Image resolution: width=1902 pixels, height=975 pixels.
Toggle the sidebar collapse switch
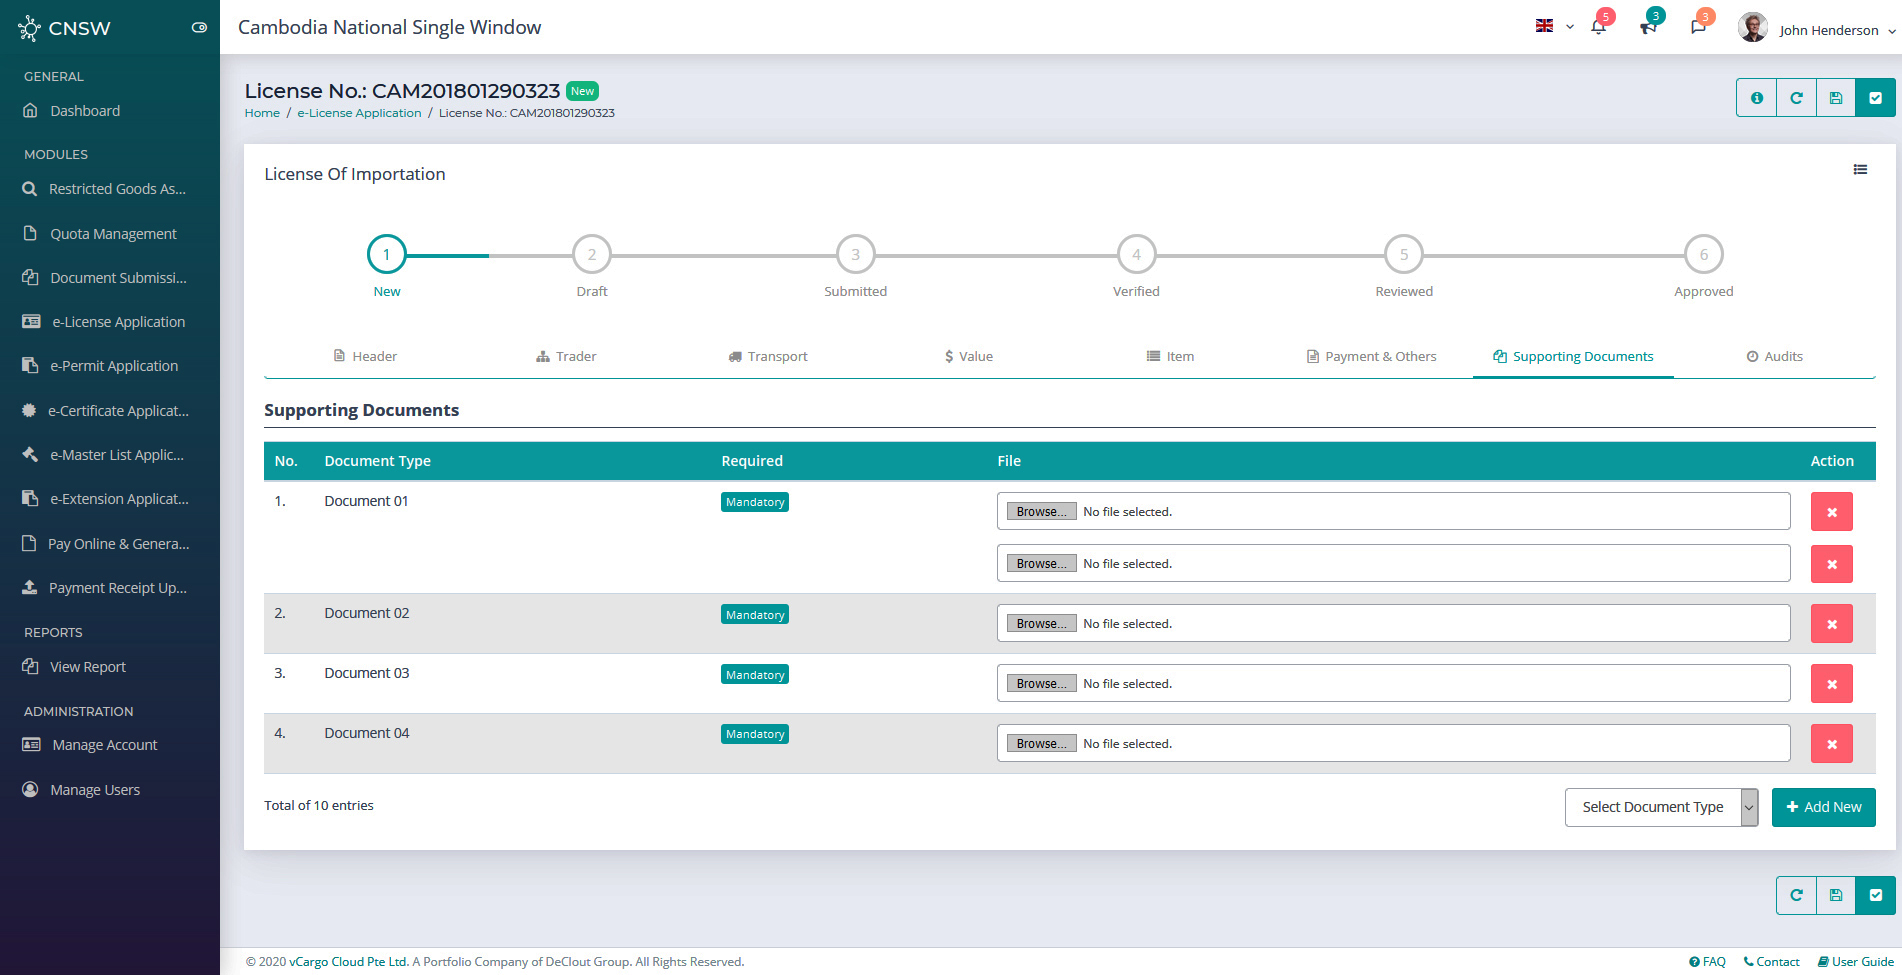coord(199,28)
